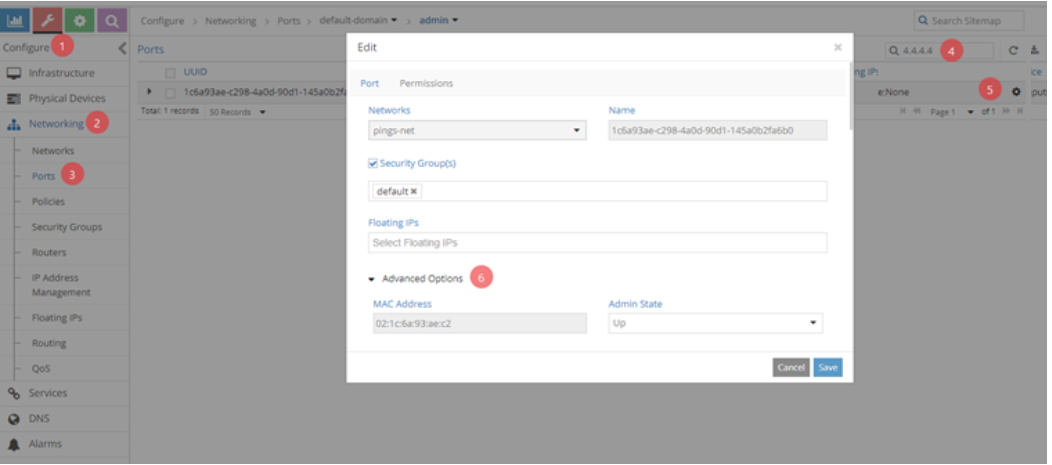Click the ports search box with 4.4.4.4

(x=939, y=50)
